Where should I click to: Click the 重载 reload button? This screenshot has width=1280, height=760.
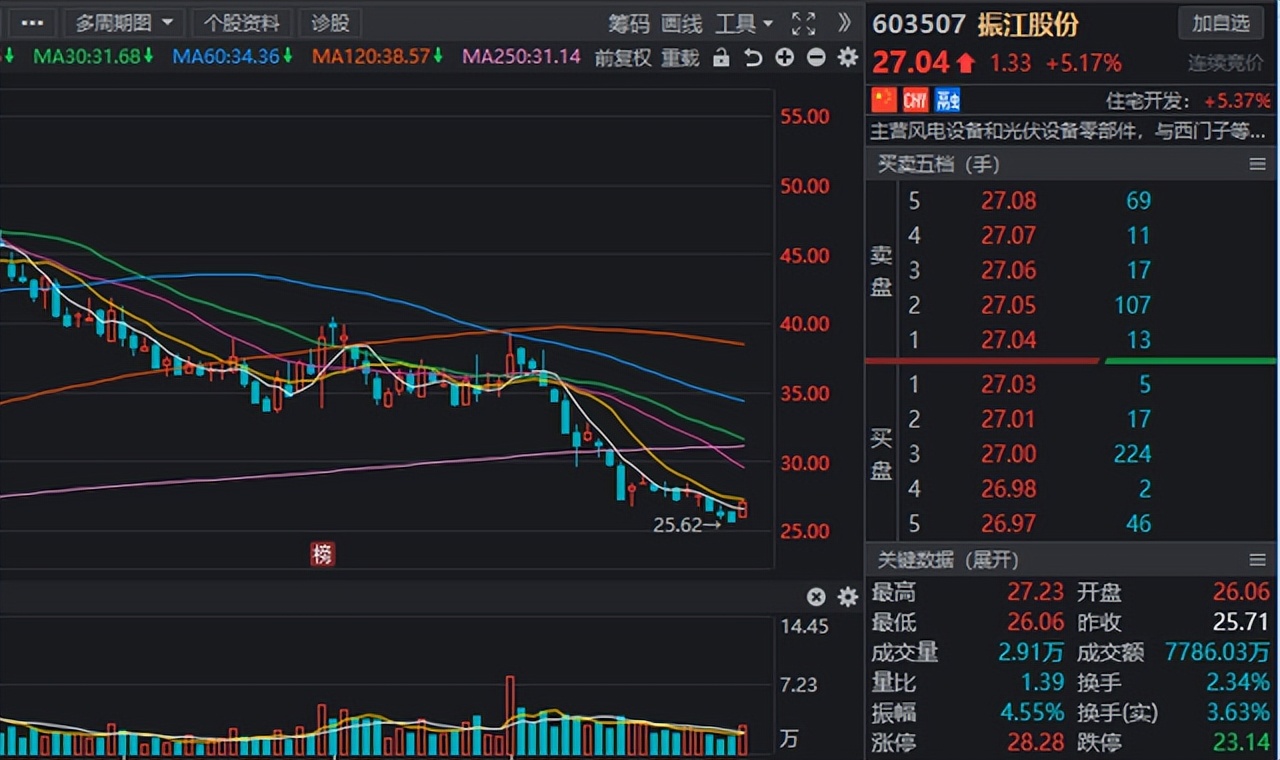(680, 58)
